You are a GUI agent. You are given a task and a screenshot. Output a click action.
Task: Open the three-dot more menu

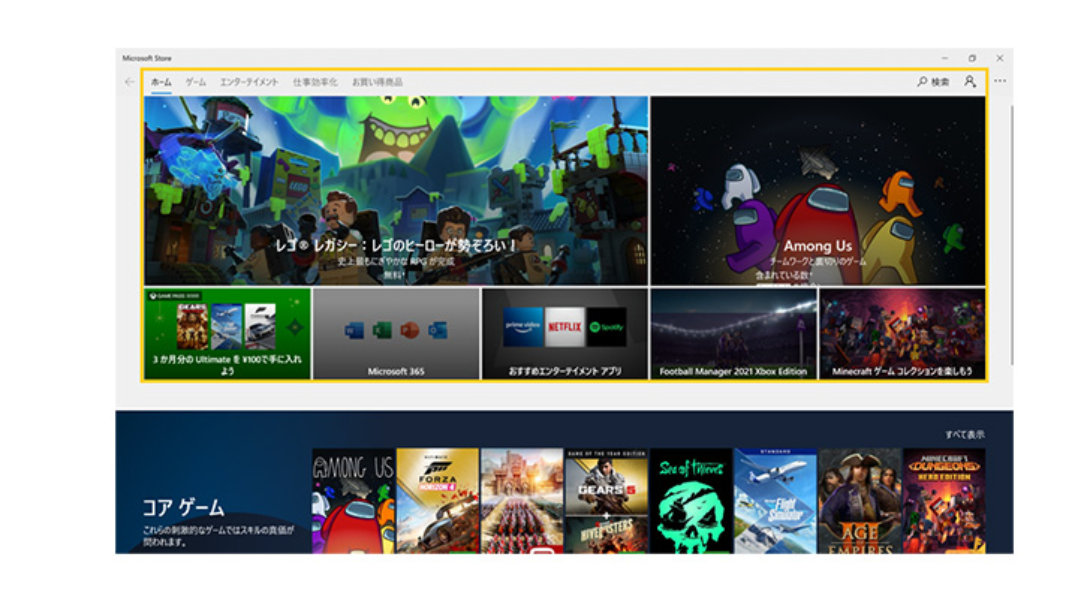click(1000, 81)
